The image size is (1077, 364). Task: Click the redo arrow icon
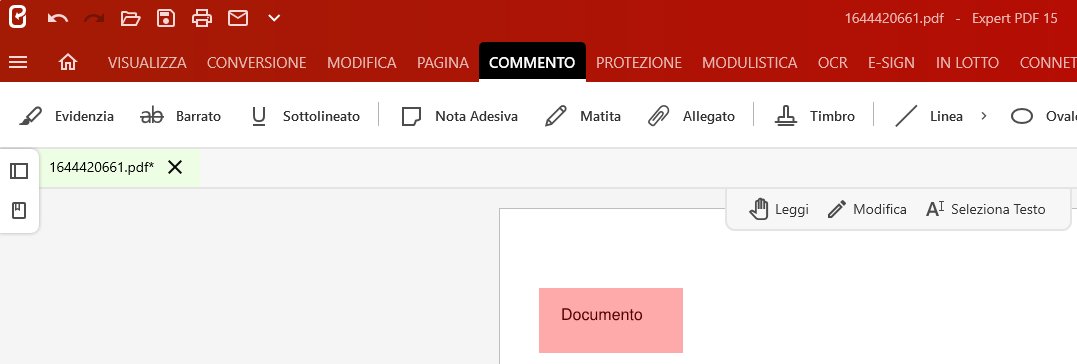click(x=94, y=19)
